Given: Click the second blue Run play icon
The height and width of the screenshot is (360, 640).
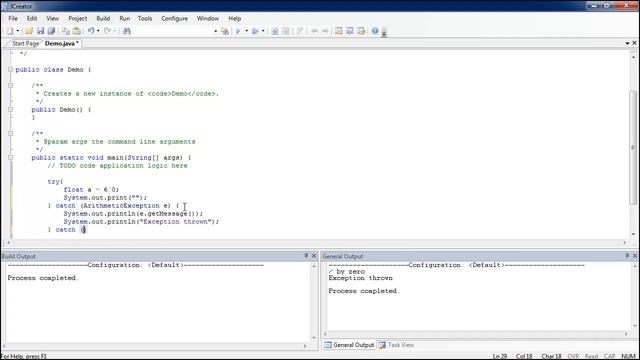Looking at the screenshot, I should (x=255, y=31).
